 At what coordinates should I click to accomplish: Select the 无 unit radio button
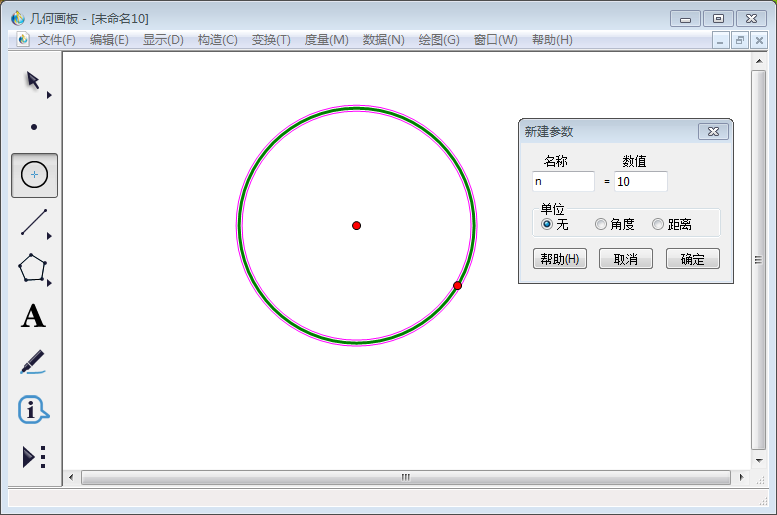coord(547,224)
